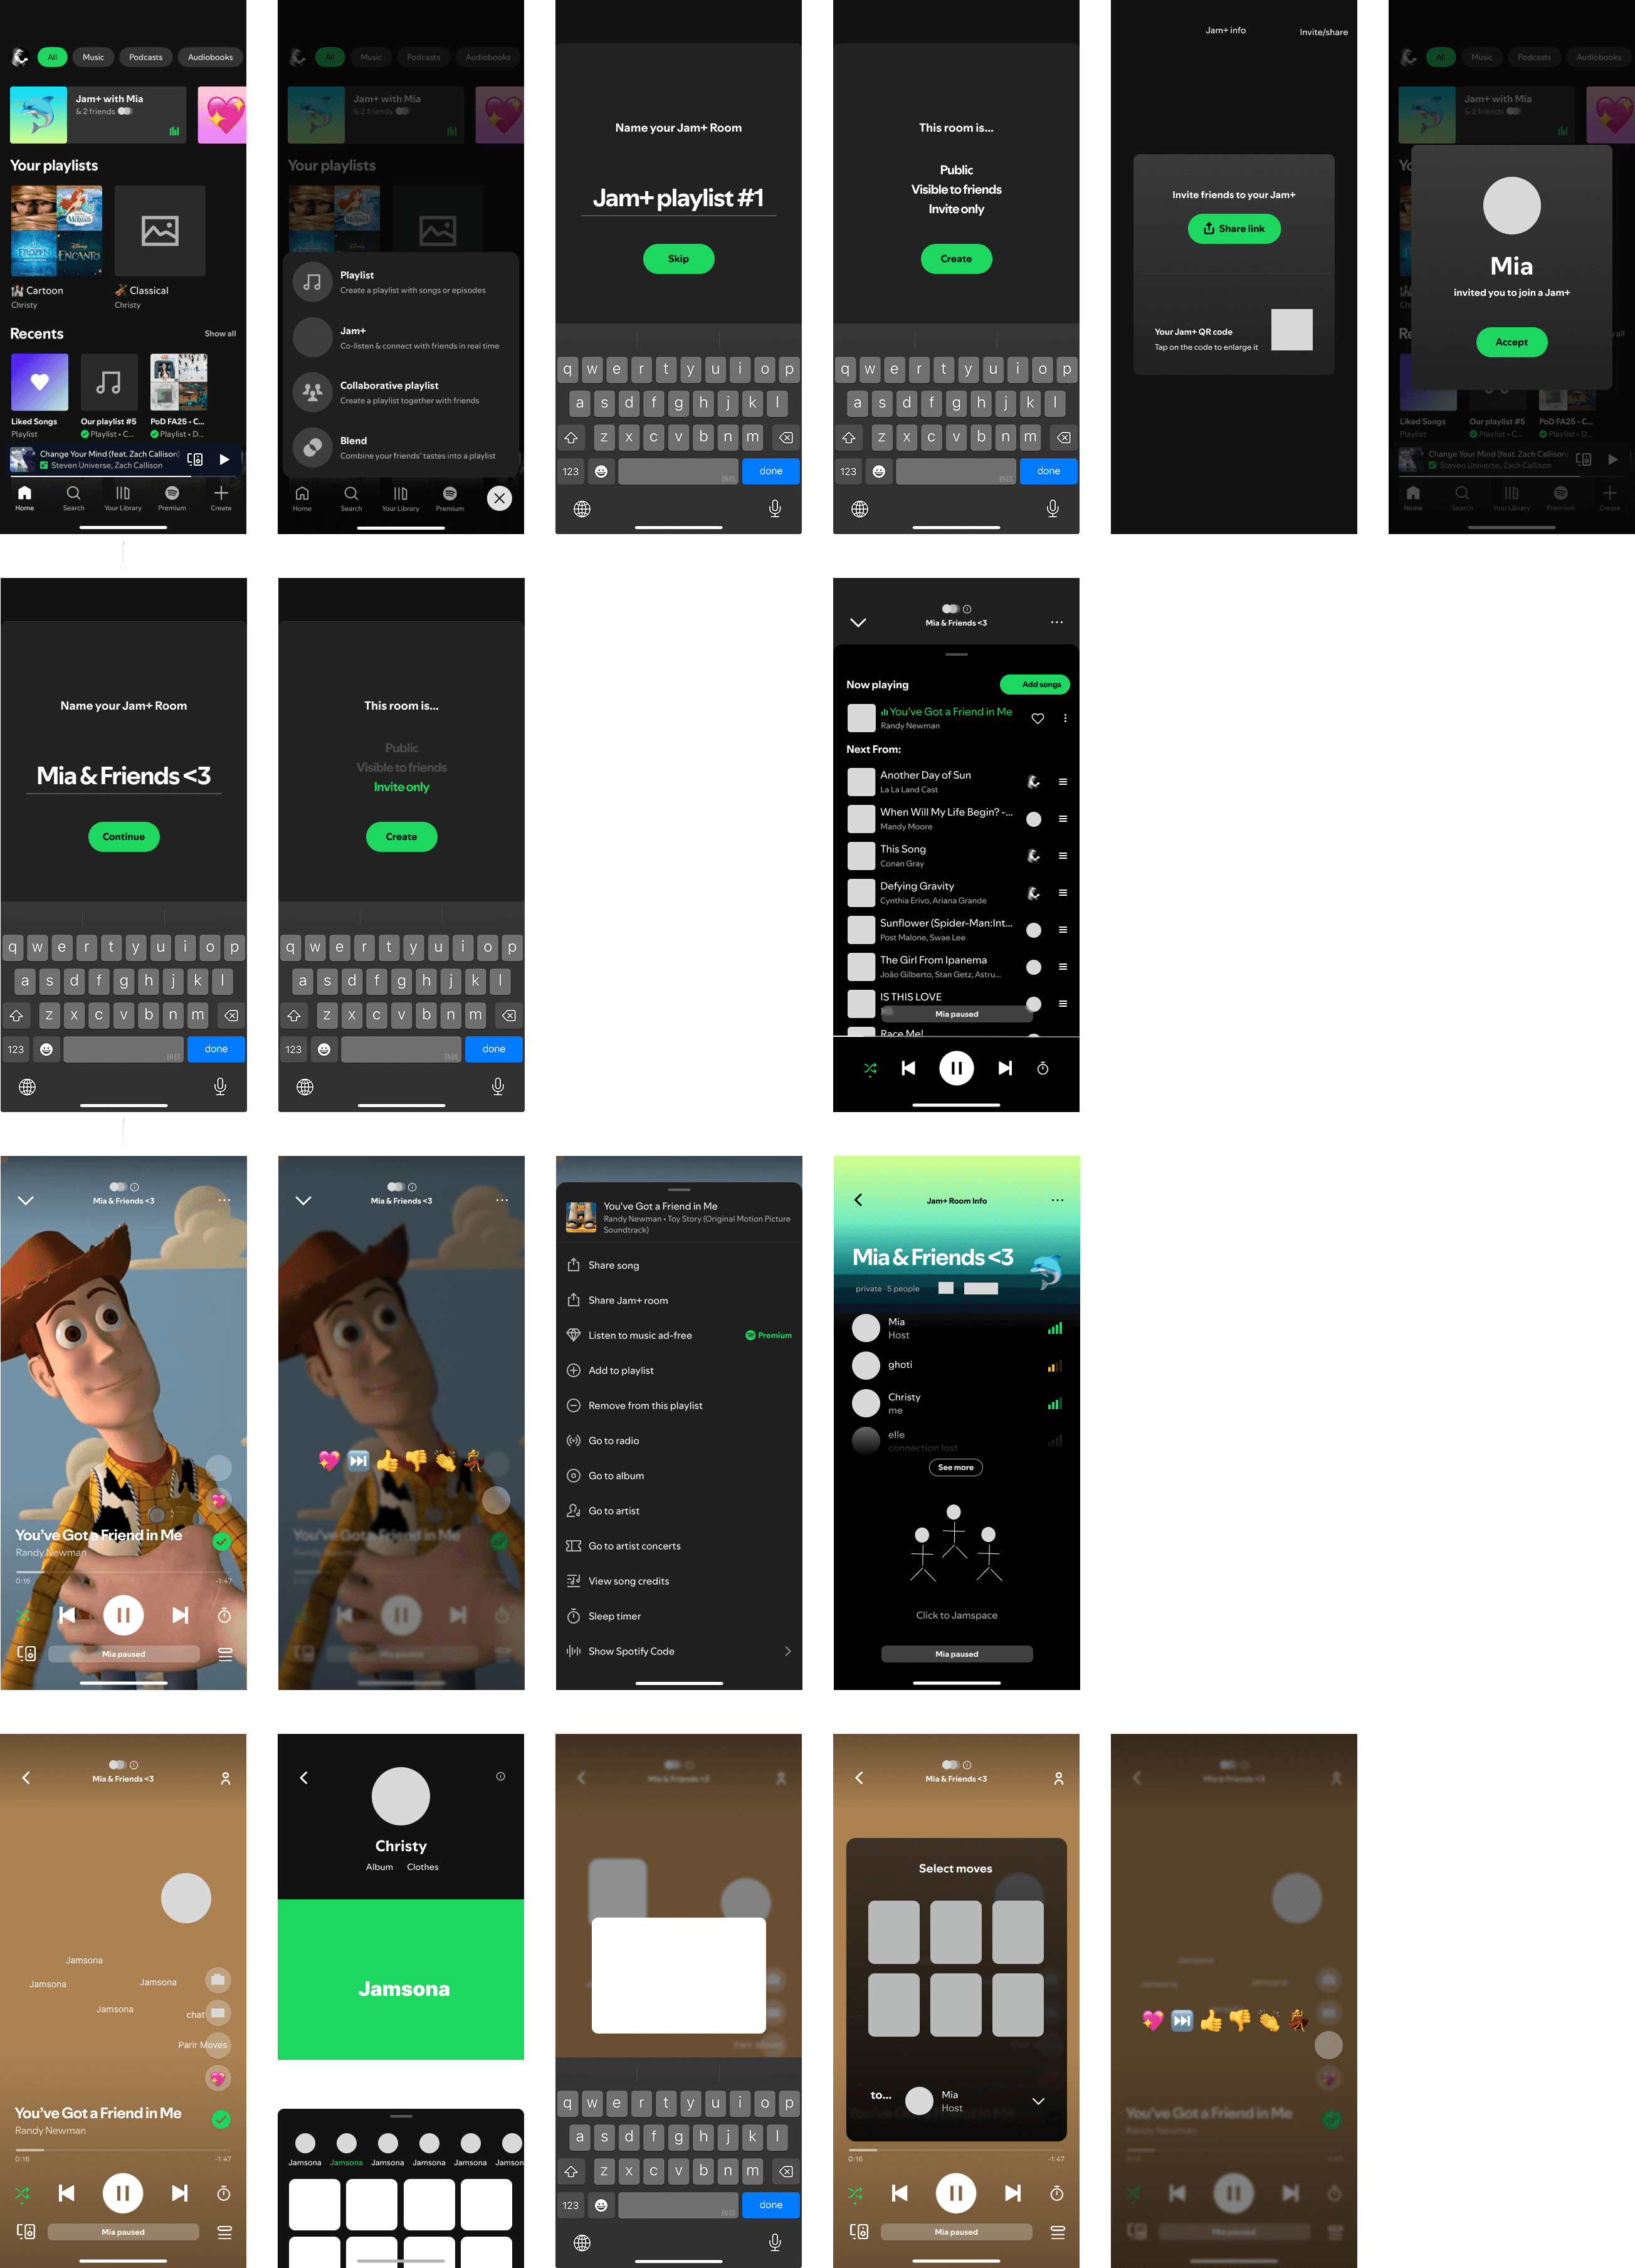Tap the Jam+ QR code thumbnail to enlarge it
Screen dimensions: 1635x2268
[x=1291, y=330]
